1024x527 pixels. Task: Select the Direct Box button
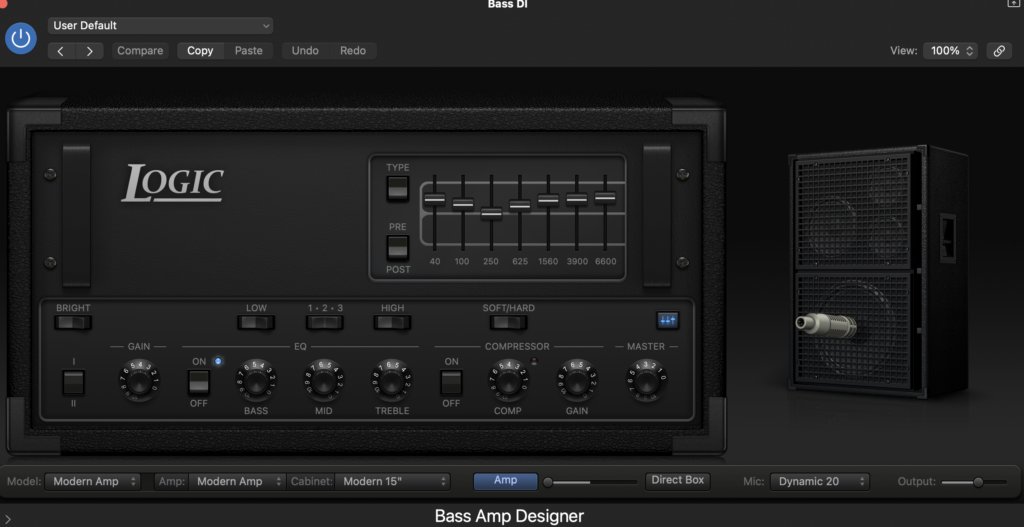[678, 481]
